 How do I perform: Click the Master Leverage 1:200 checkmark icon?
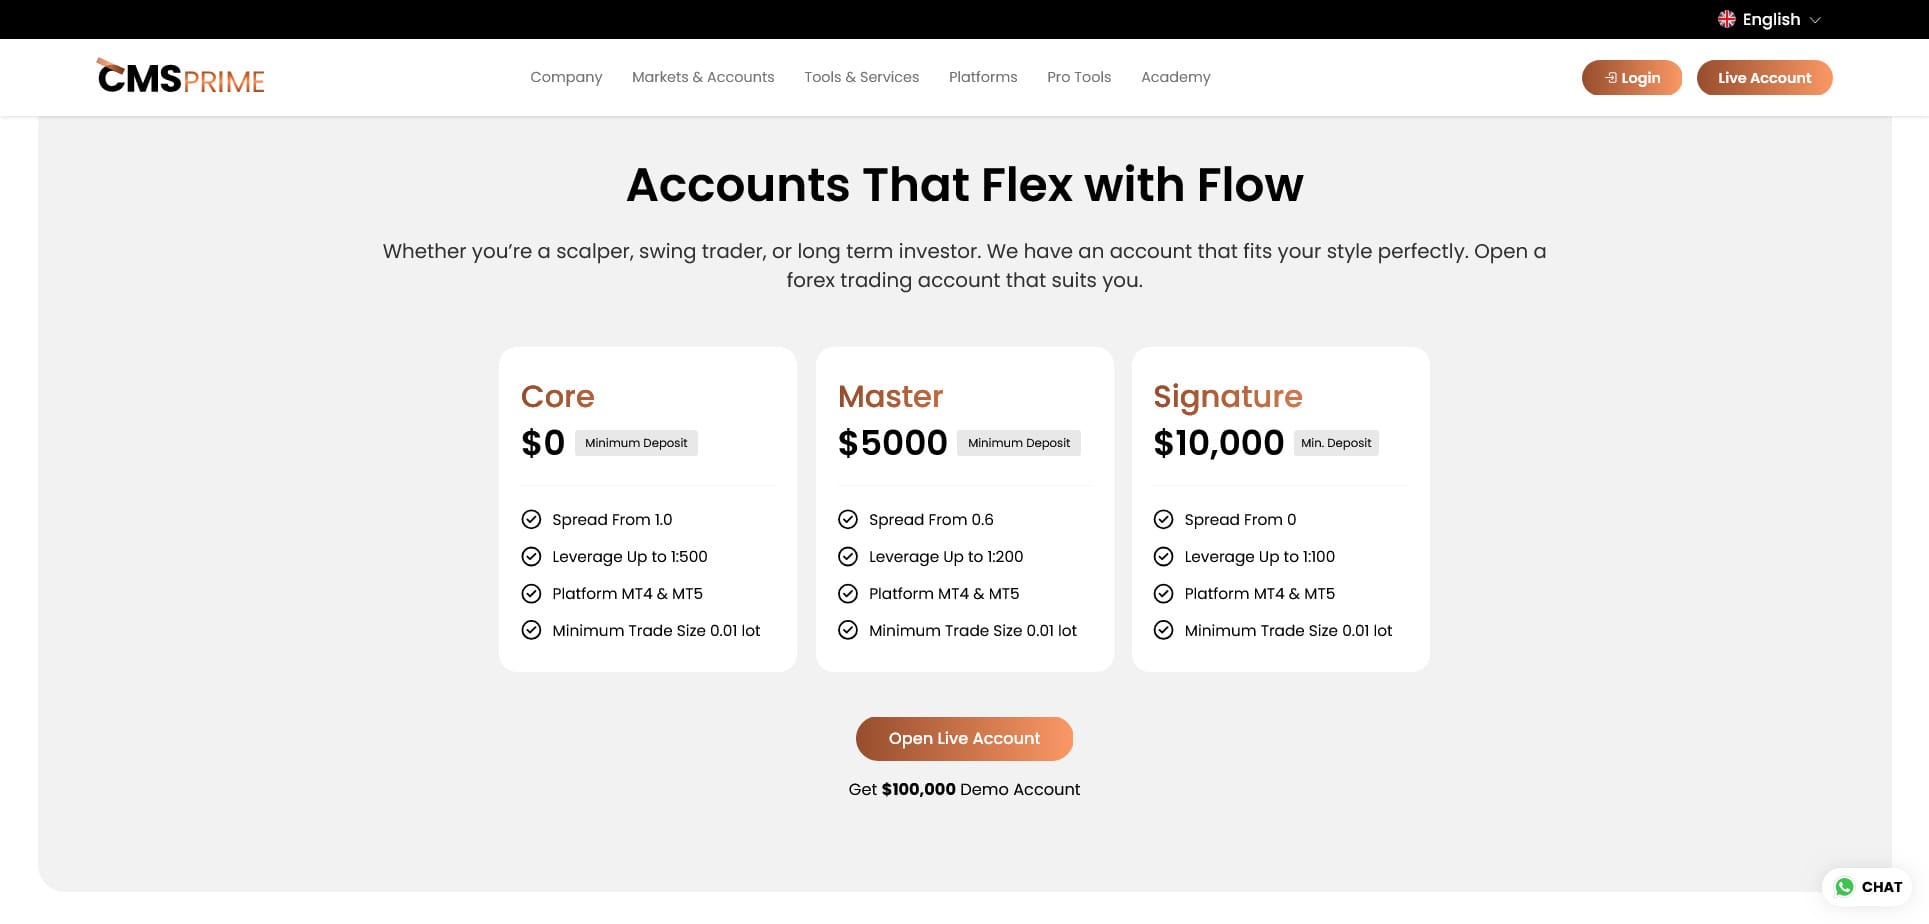tap(848, 556)
